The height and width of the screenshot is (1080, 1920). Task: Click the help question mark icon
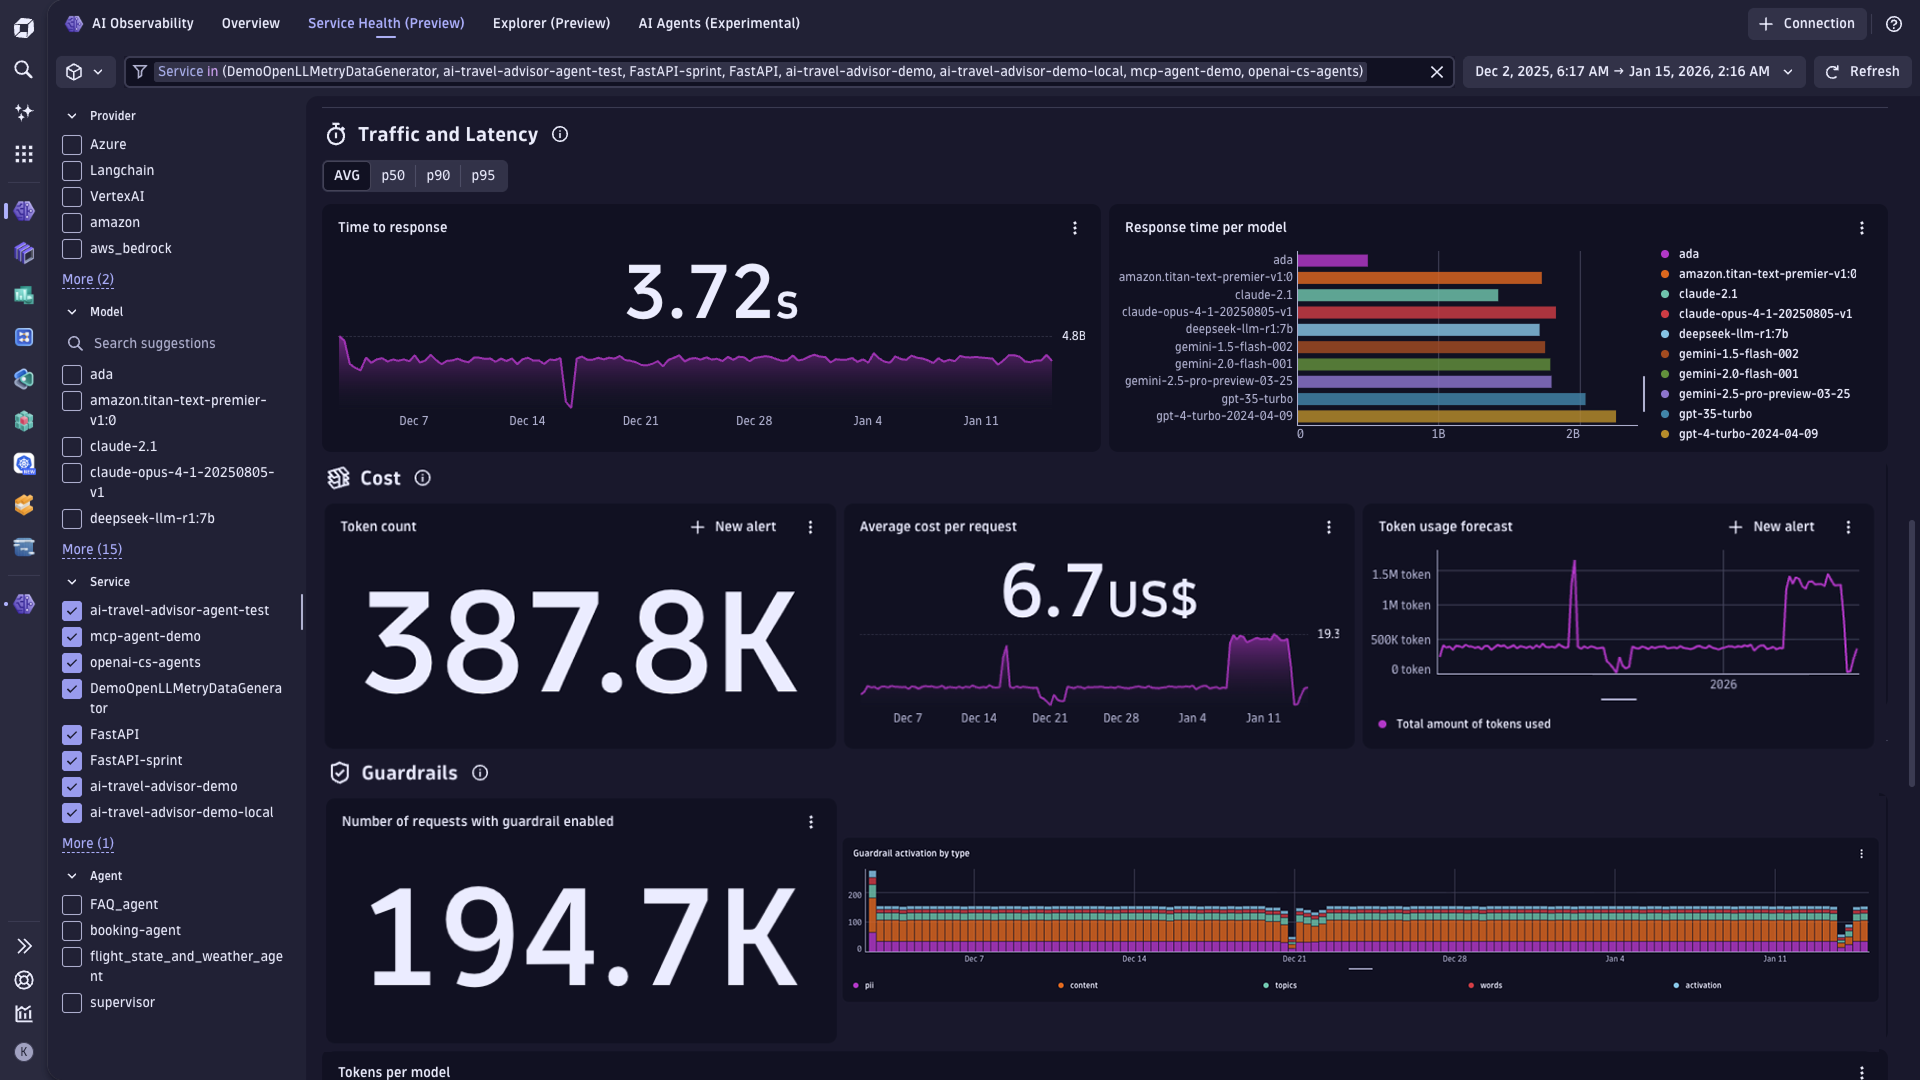tap(1893, 24)
